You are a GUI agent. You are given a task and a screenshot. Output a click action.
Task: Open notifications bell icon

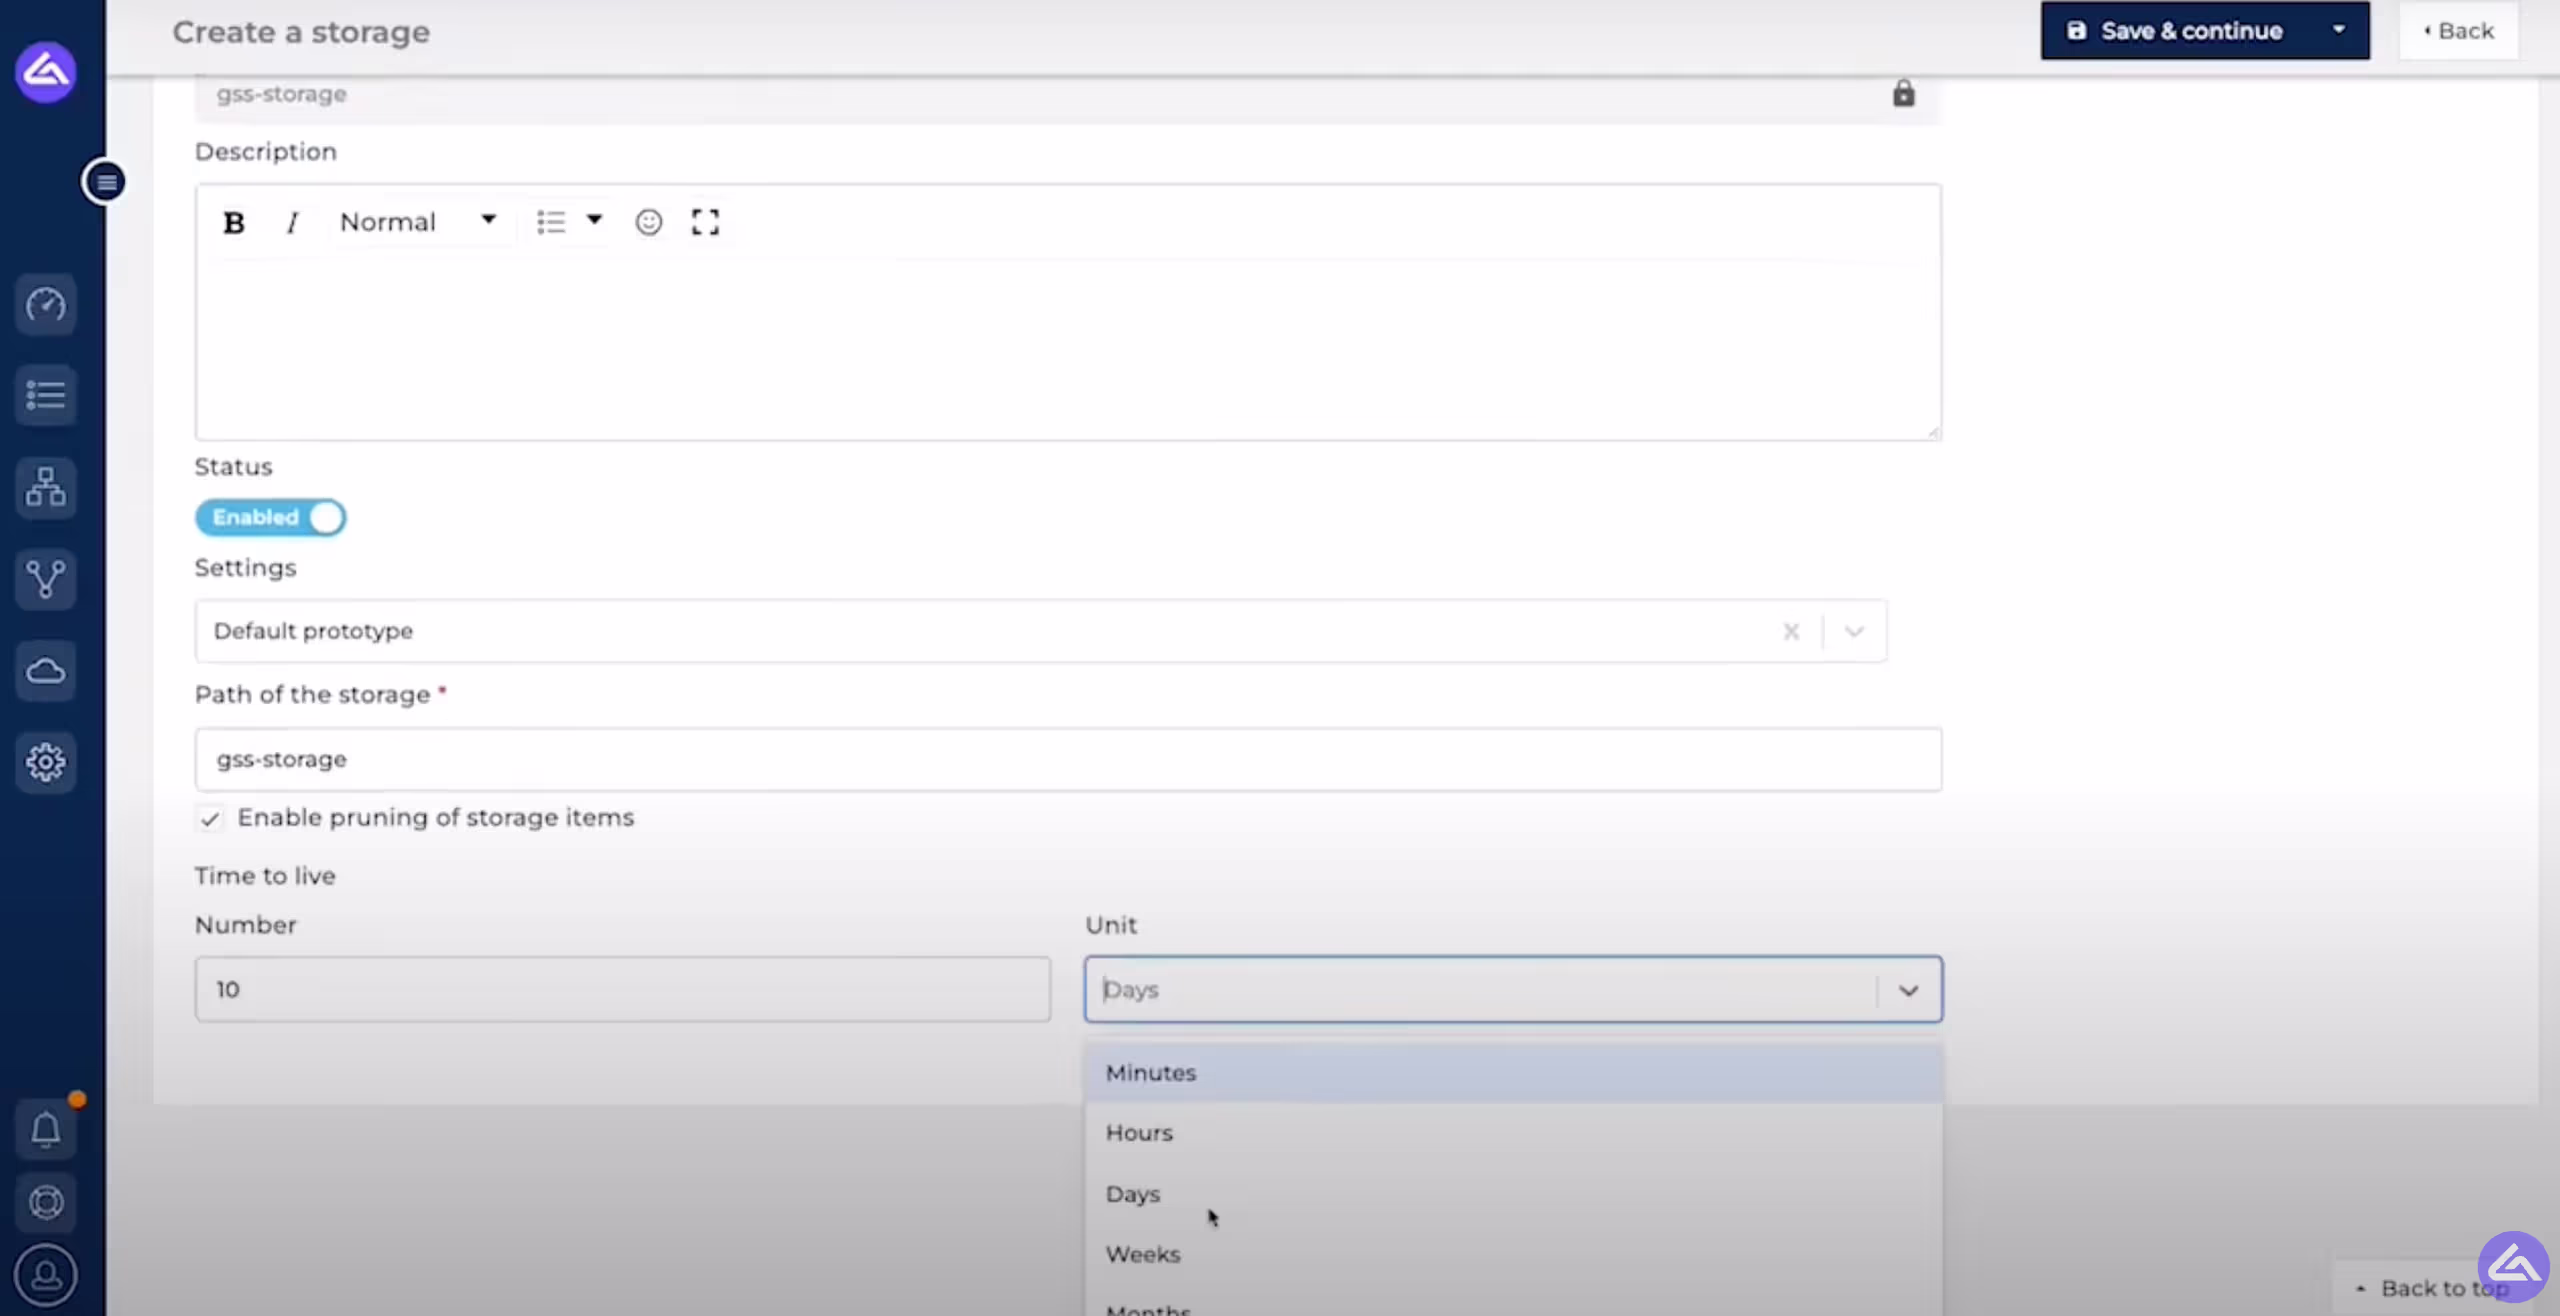(x=46, y=1130)
